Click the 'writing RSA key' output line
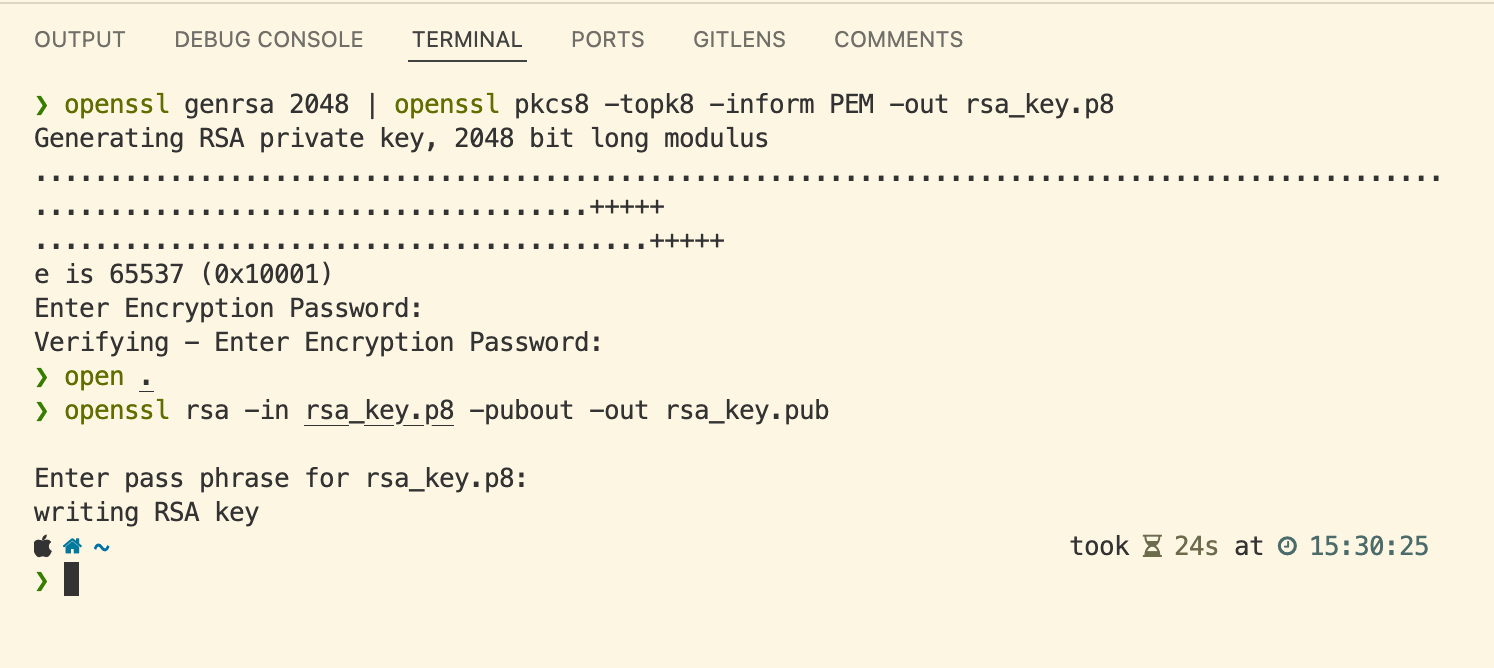The image size is (1494, 668). [147, 513]
